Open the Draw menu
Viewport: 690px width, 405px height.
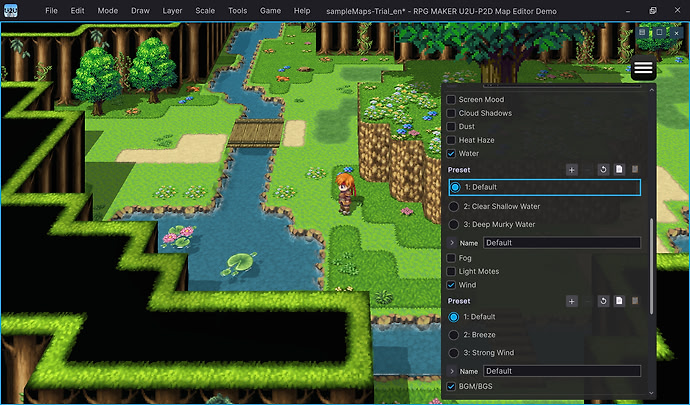point(140,11)
